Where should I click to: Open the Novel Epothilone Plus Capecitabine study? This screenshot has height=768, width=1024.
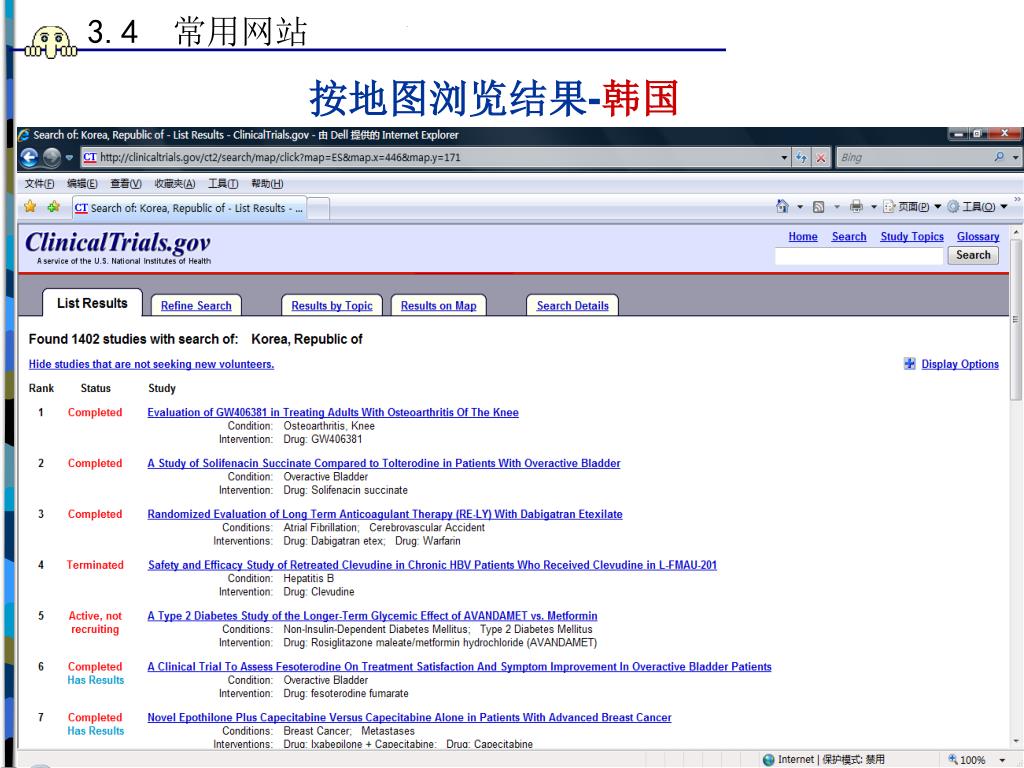coord(409,718)
